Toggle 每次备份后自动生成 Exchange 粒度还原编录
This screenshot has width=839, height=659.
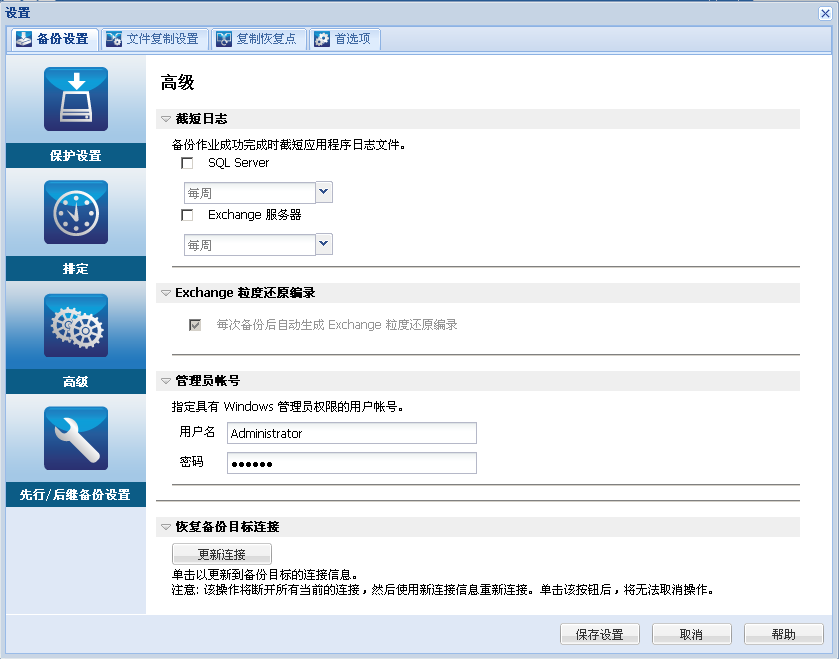tap(195, 325)
